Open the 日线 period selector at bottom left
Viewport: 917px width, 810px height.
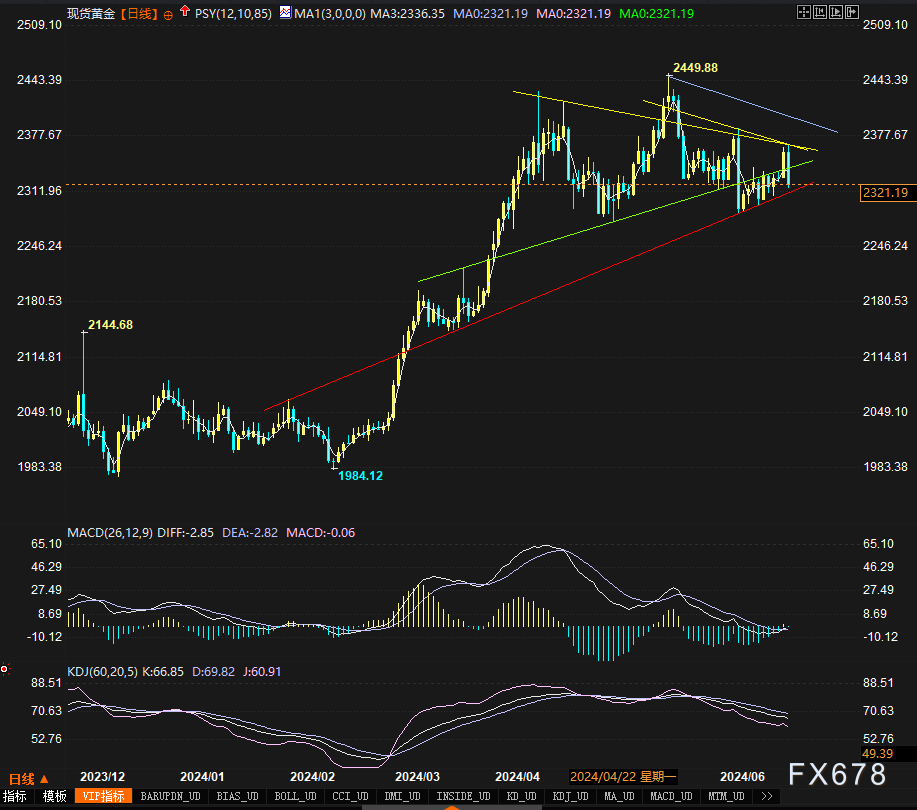click(x=28, y=778)
